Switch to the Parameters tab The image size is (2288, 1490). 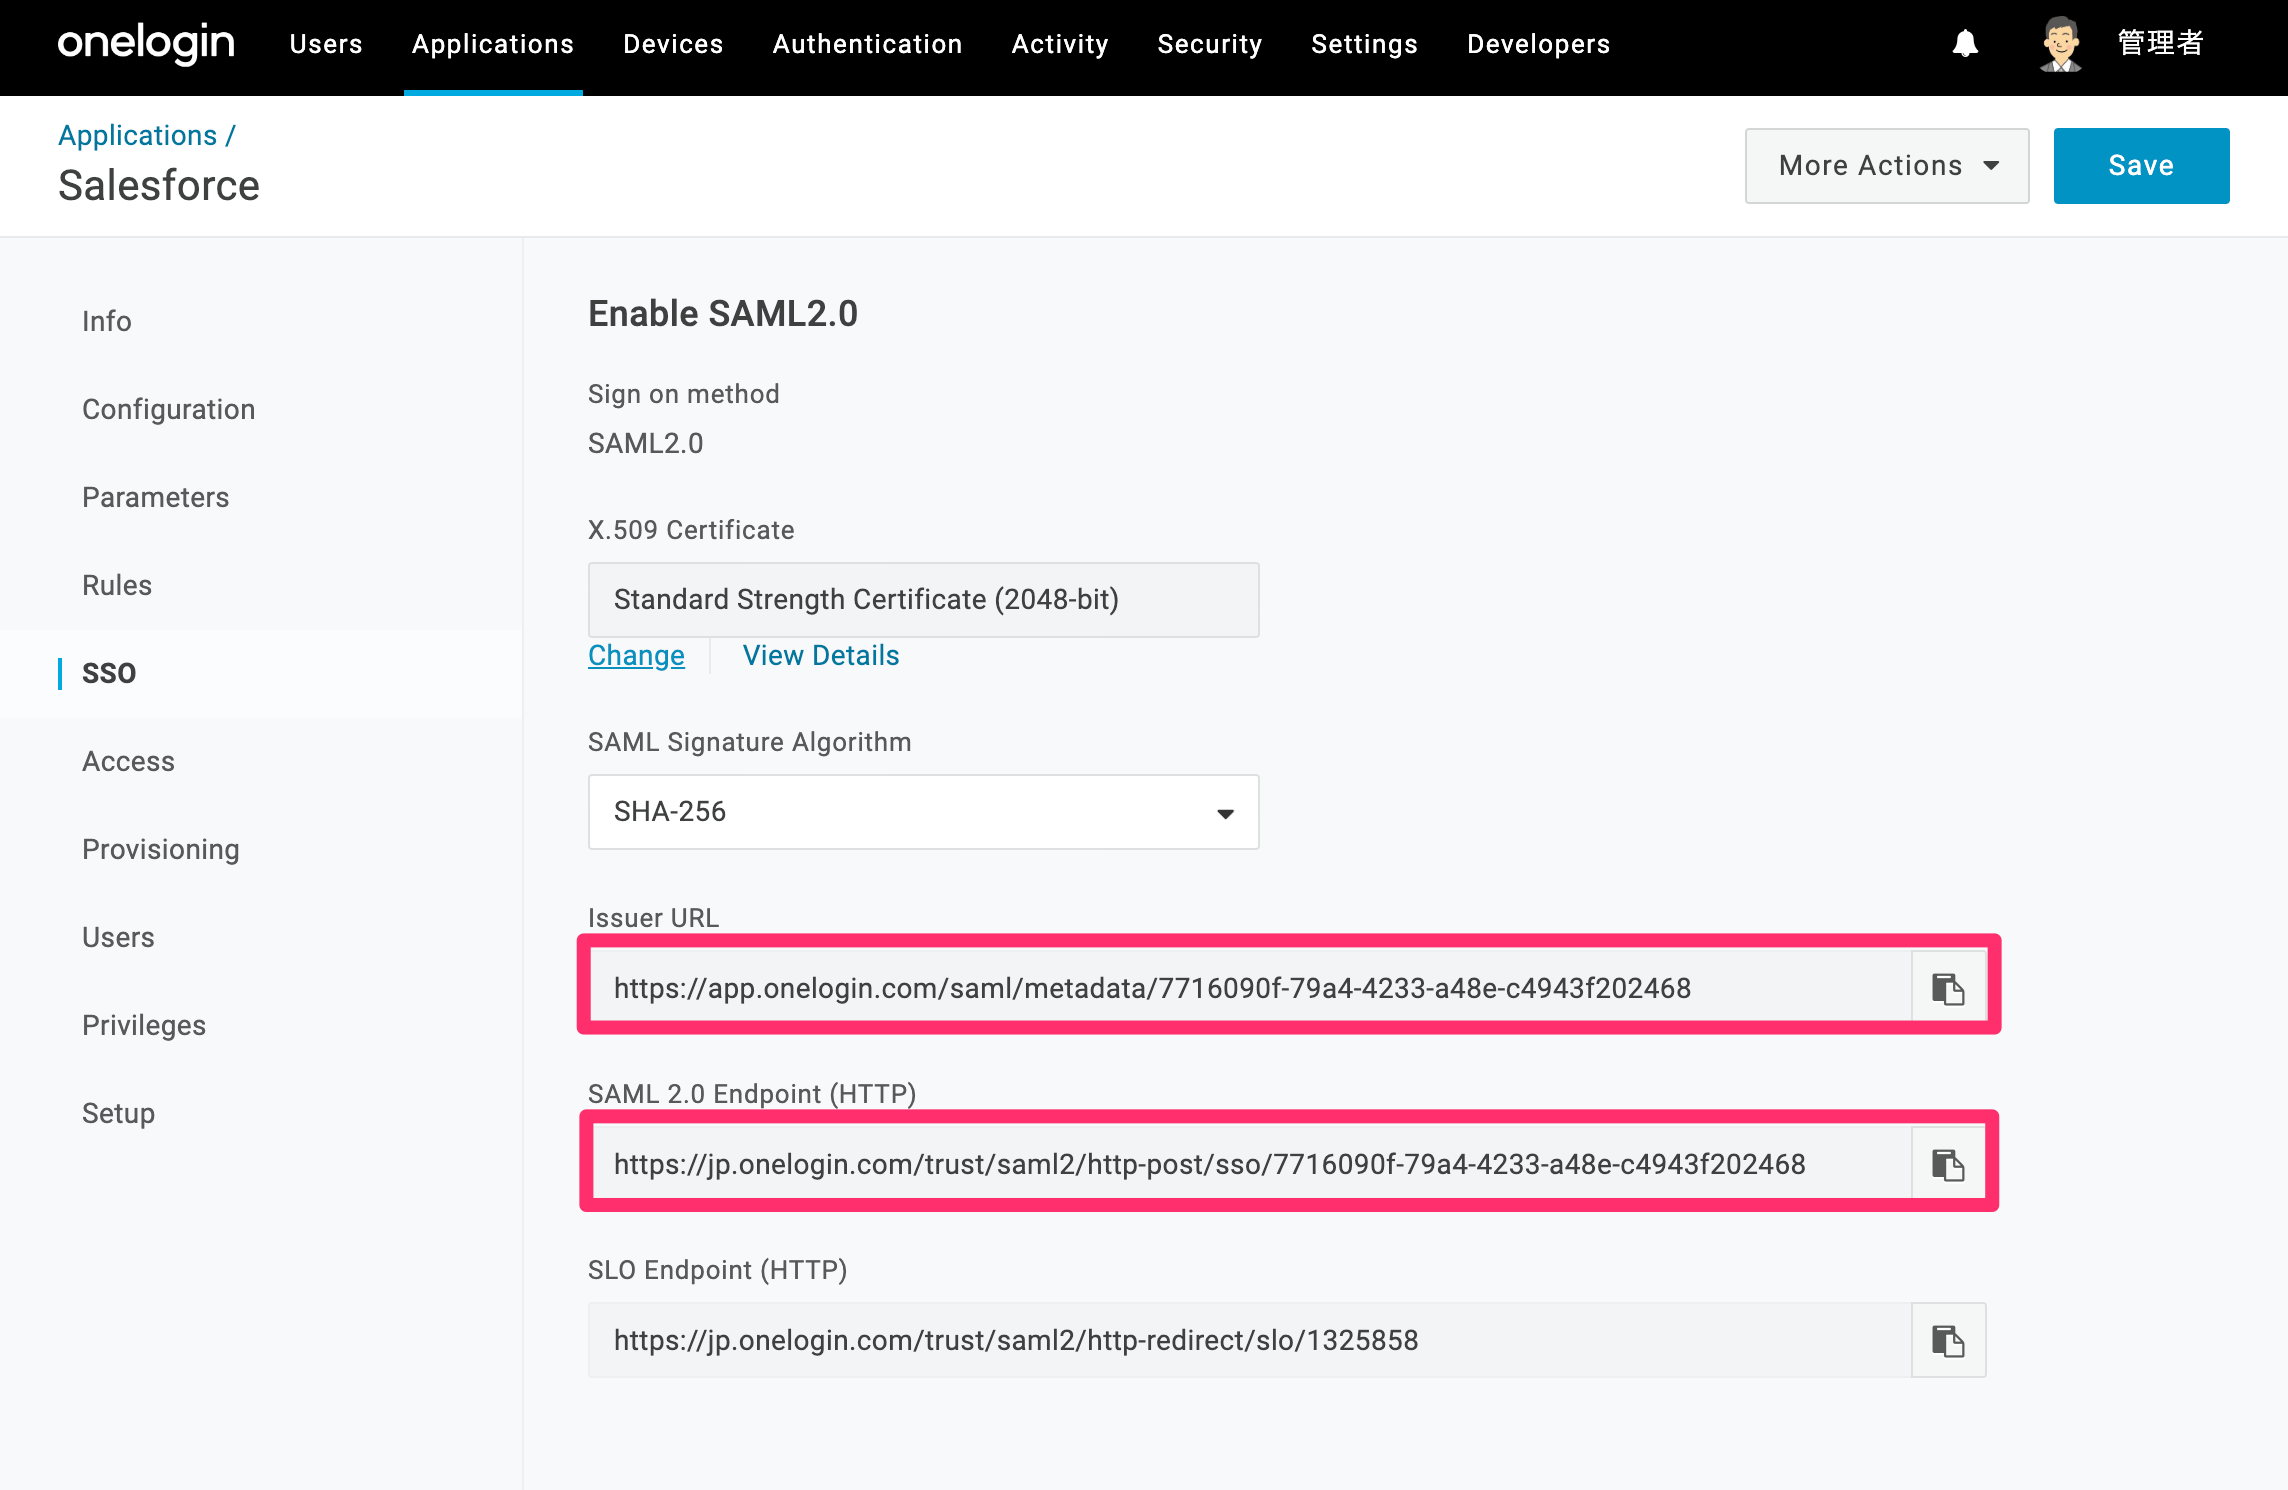[x=156, y=497]
